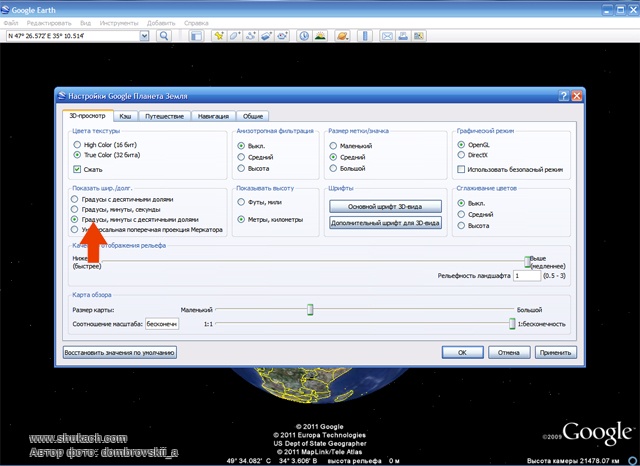Select True Color (32 бита) radio button

(77, 155)
